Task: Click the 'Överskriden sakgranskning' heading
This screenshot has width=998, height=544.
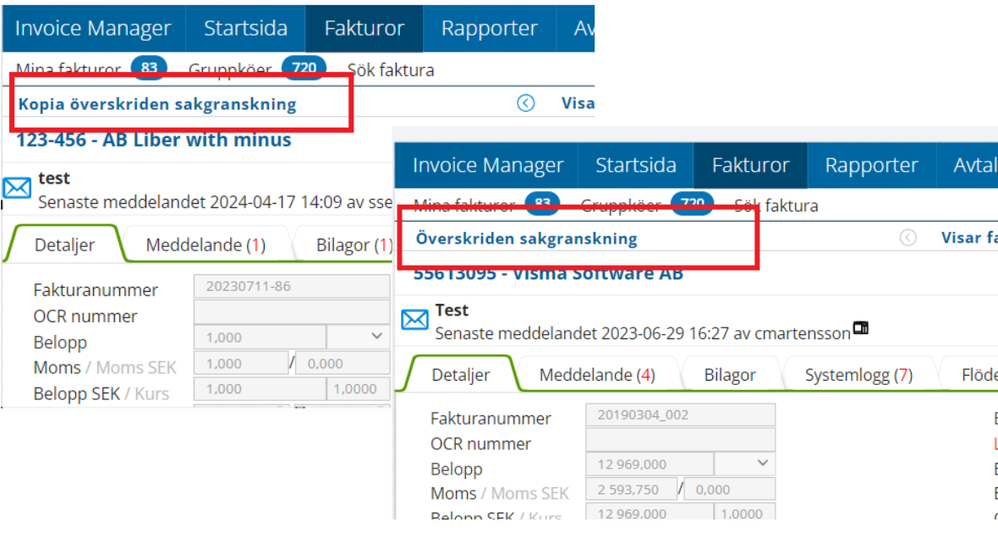Action: 526,239
